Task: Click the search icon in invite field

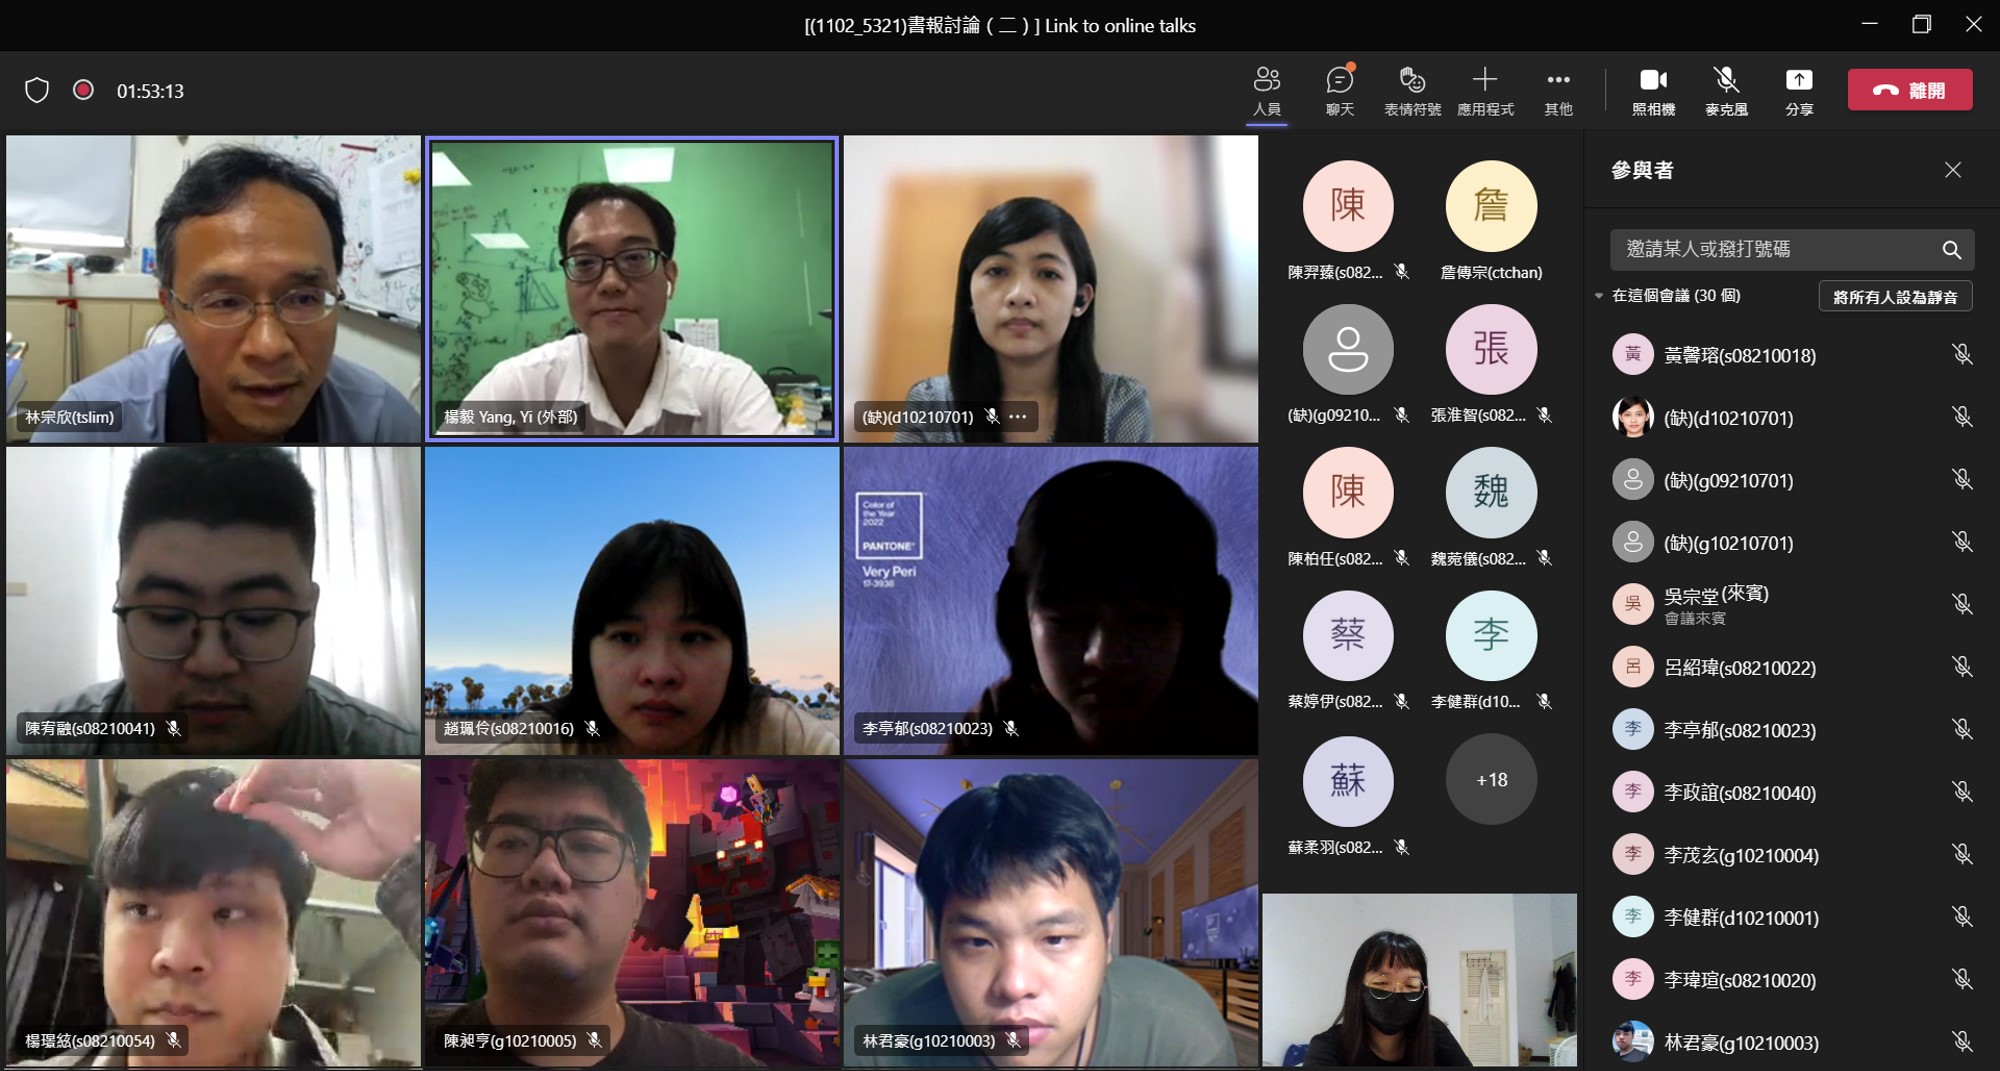Action: tap(1951, 250)
